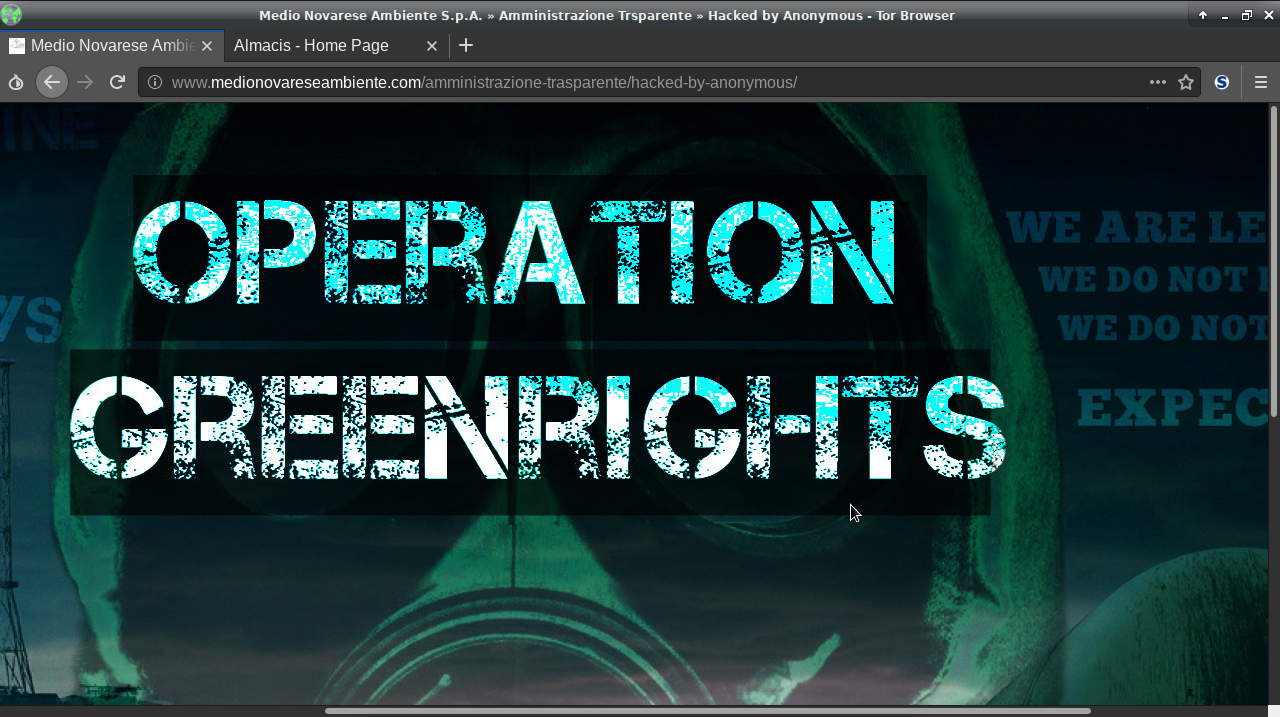Go forward one page
Viewport: 1280px width, 717px height.
tap(86, 82)
